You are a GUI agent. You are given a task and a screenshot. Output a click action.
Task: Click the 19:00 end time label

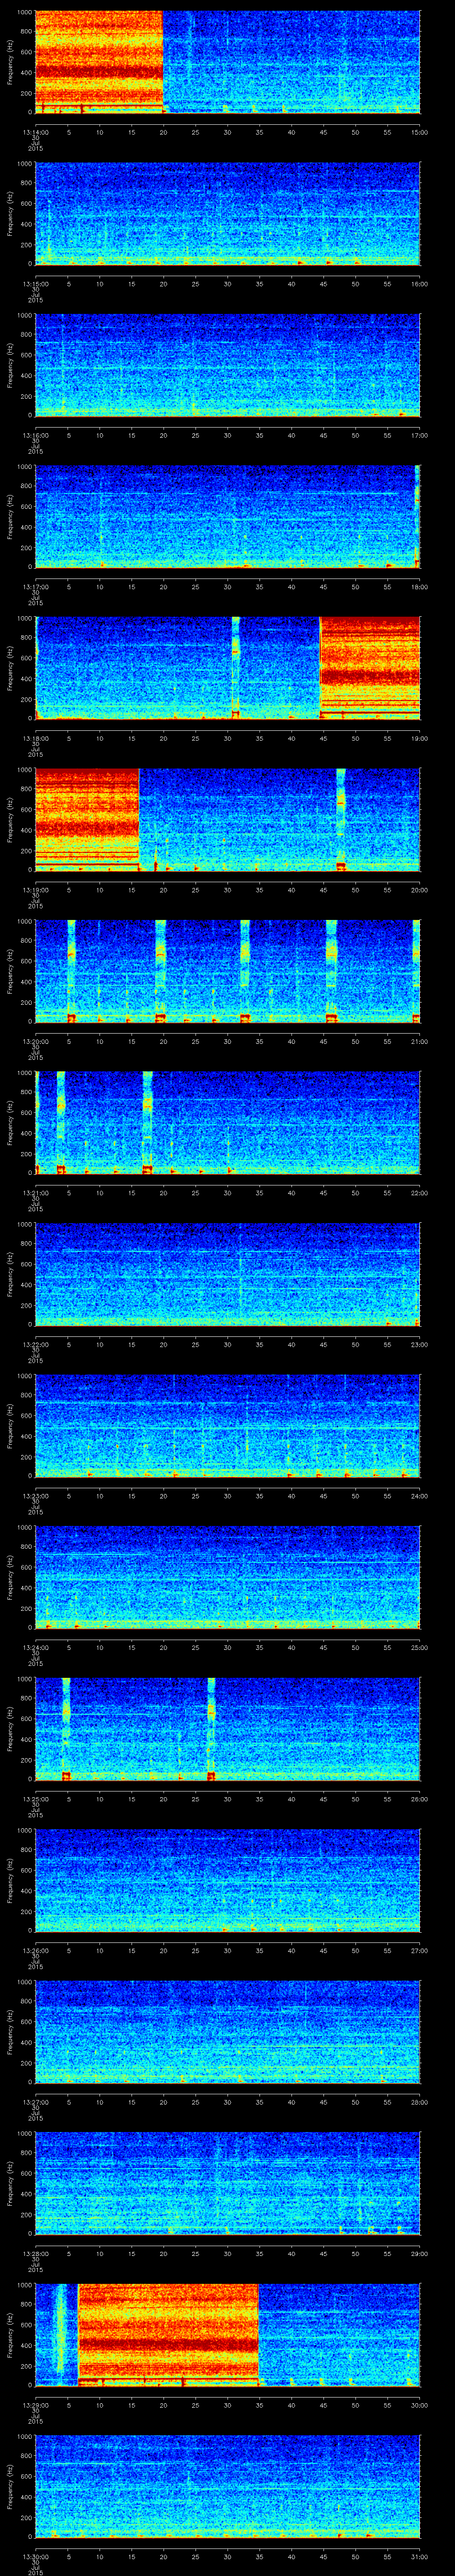tap(419, 738)
